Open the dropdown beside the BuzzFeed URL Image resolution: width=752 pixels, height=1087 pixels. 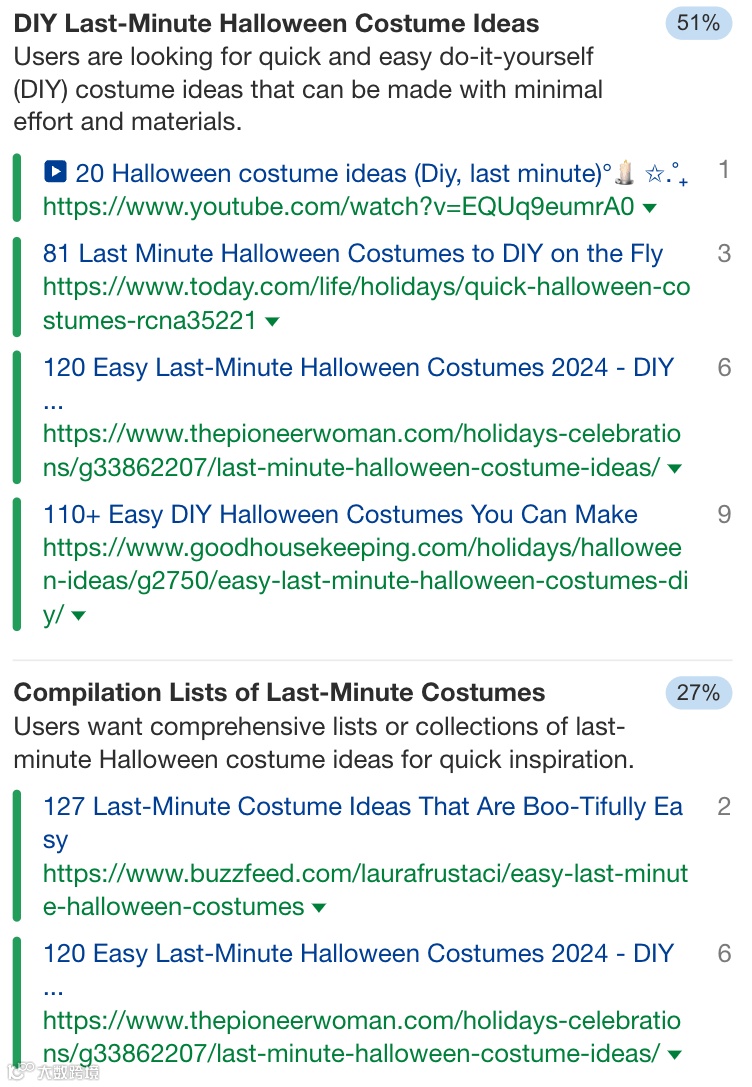point(319,908)
